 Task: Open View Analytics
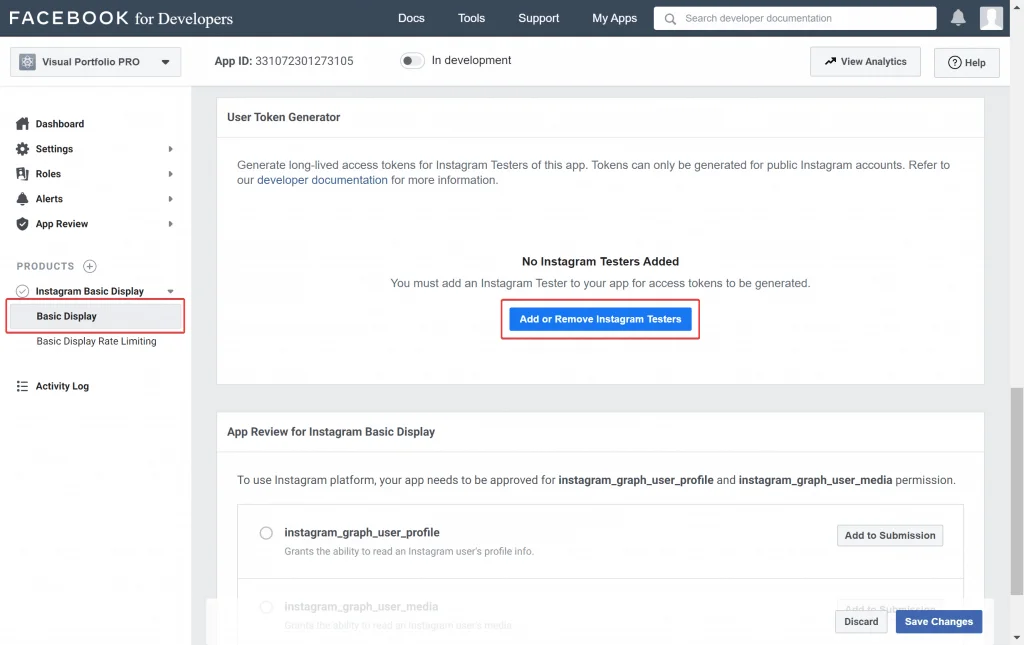[x=865, y=62]
